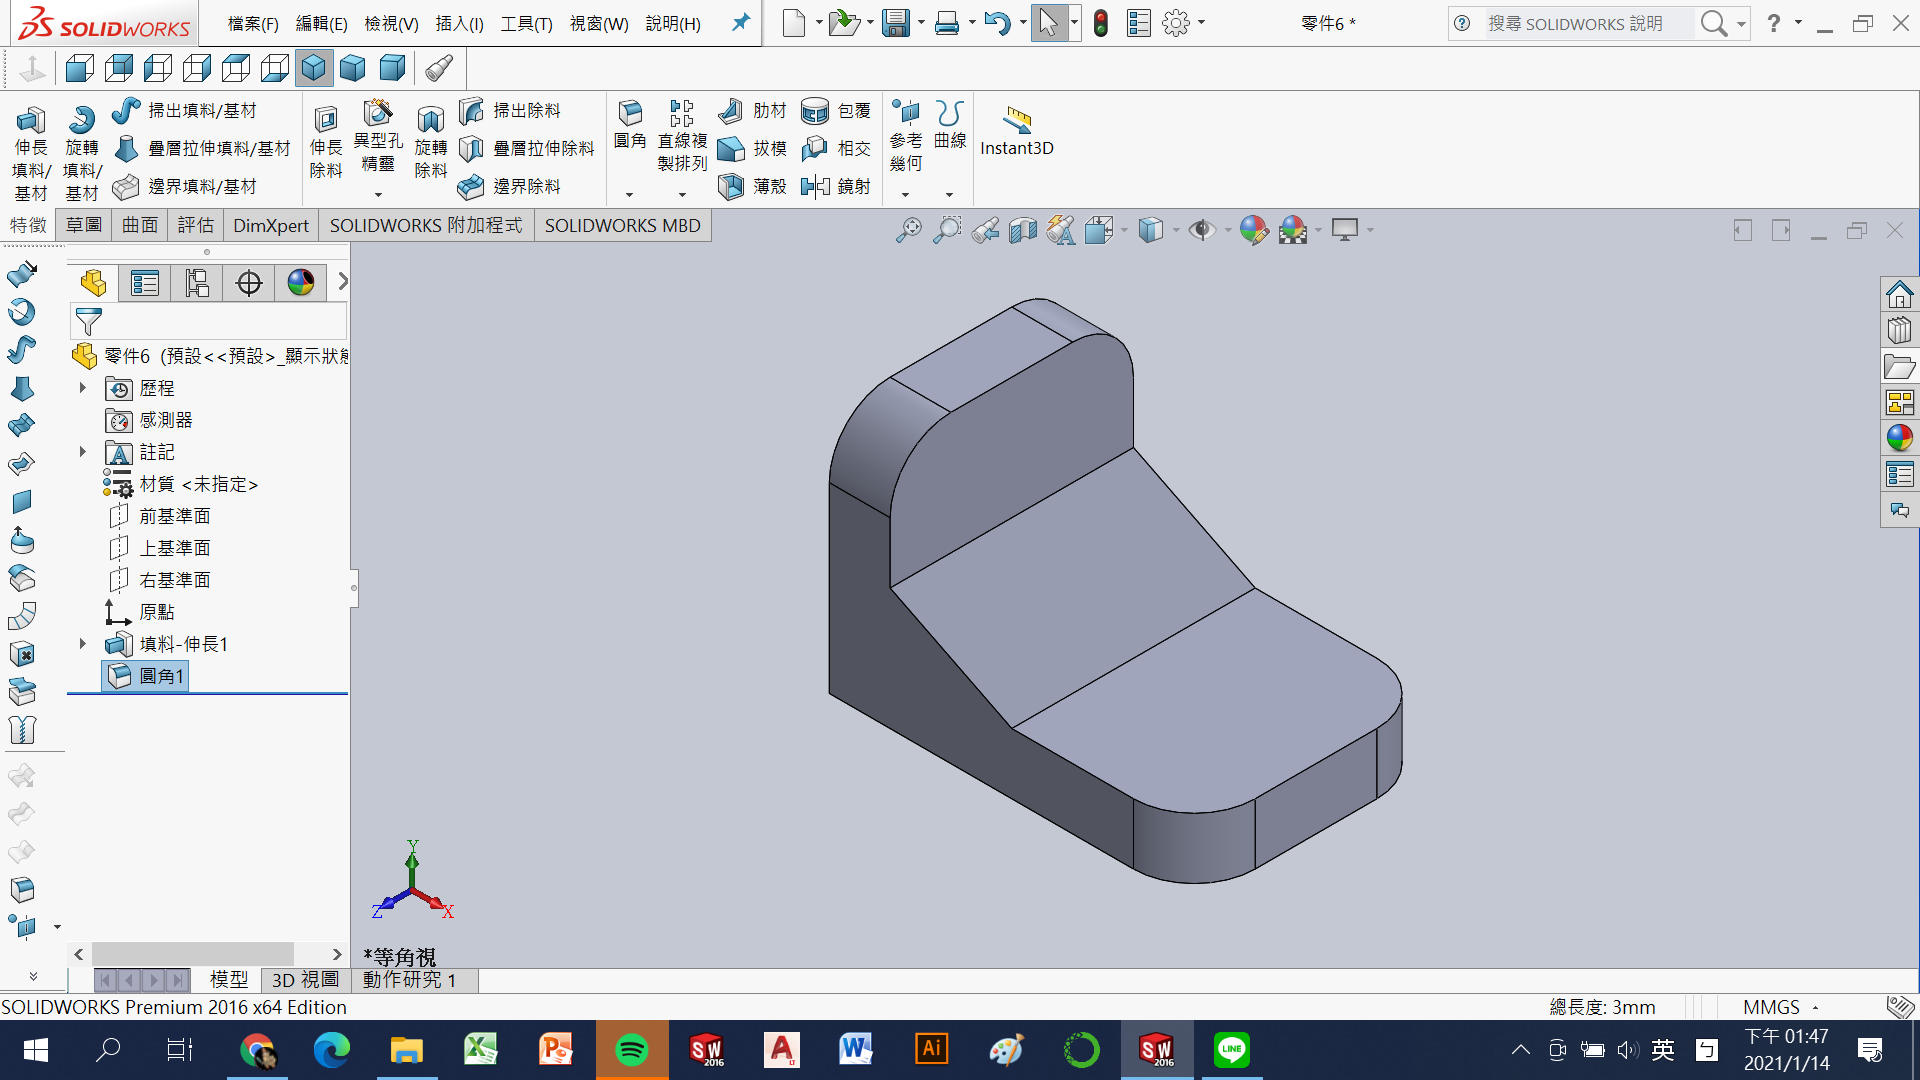Open the ConfigurationManager tab icon
Image resolution: width=1920 pixels, height=1080 pixels.
coord(197,284)
